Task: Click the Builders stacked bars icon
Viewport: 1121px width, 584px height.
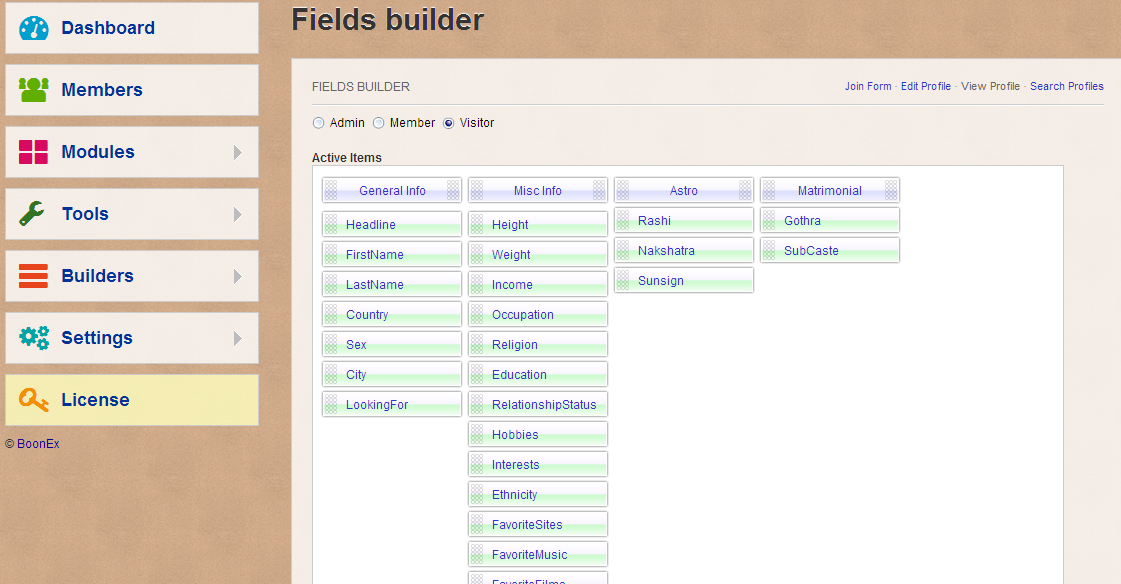Action: tap(34, 276)
